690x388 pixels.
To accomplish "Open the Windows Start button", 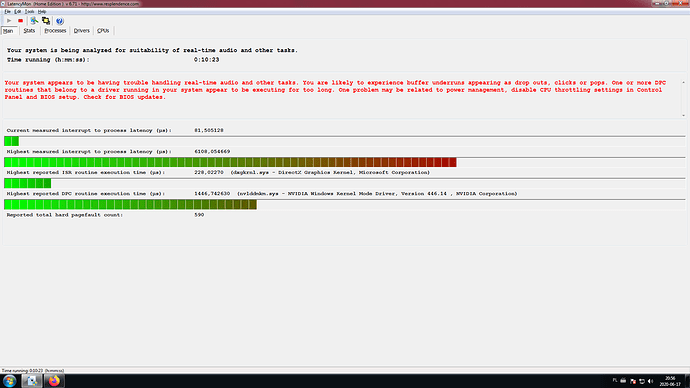I will click(10, 381).
